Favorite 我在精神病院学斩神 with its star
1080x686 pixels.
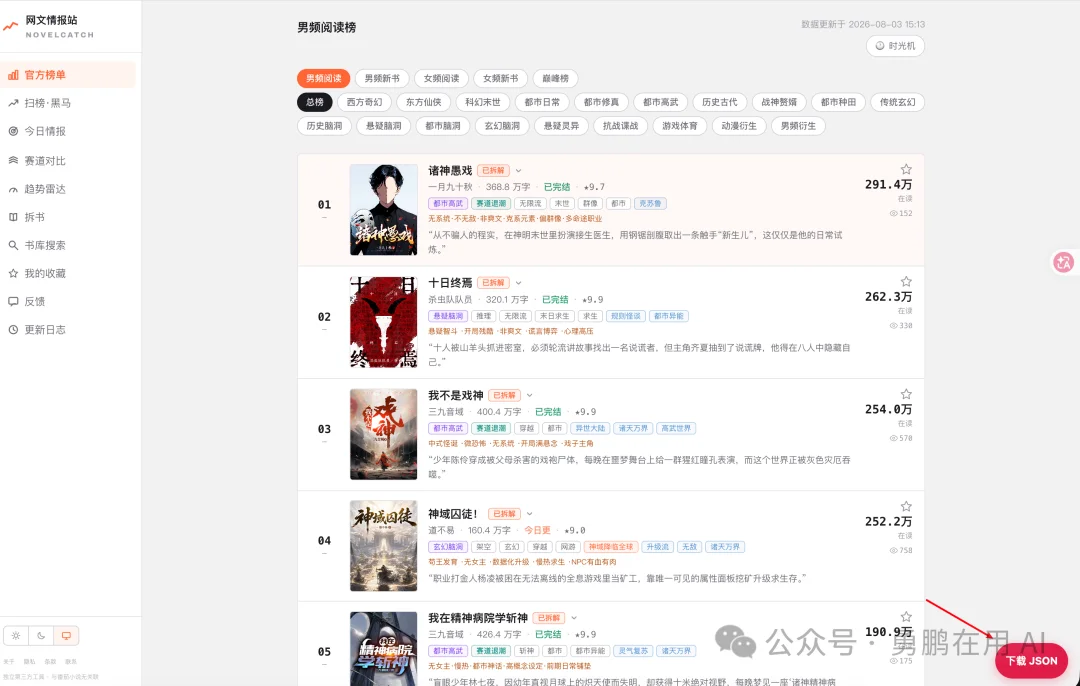coord(906,616)
